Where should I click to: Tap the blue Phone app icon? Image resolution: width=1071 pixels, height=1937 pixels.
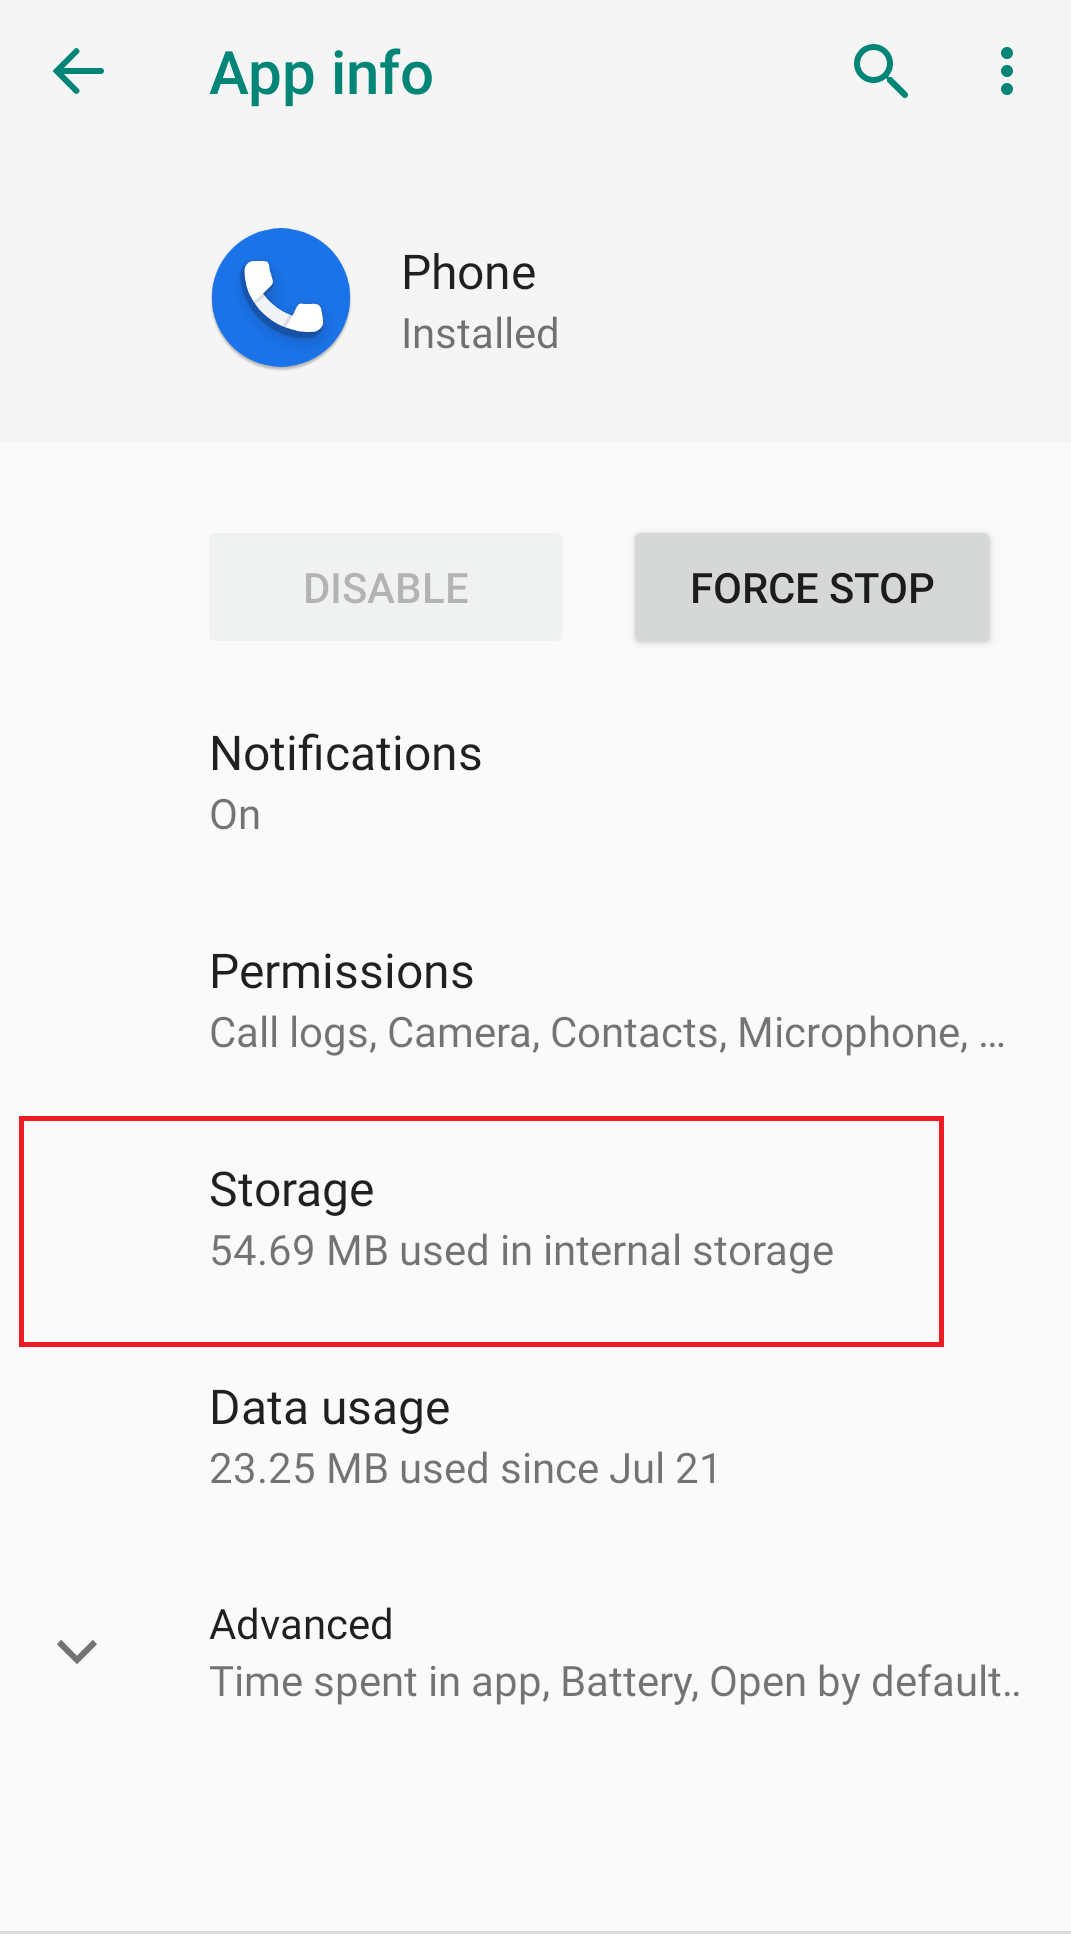[280, 296]
